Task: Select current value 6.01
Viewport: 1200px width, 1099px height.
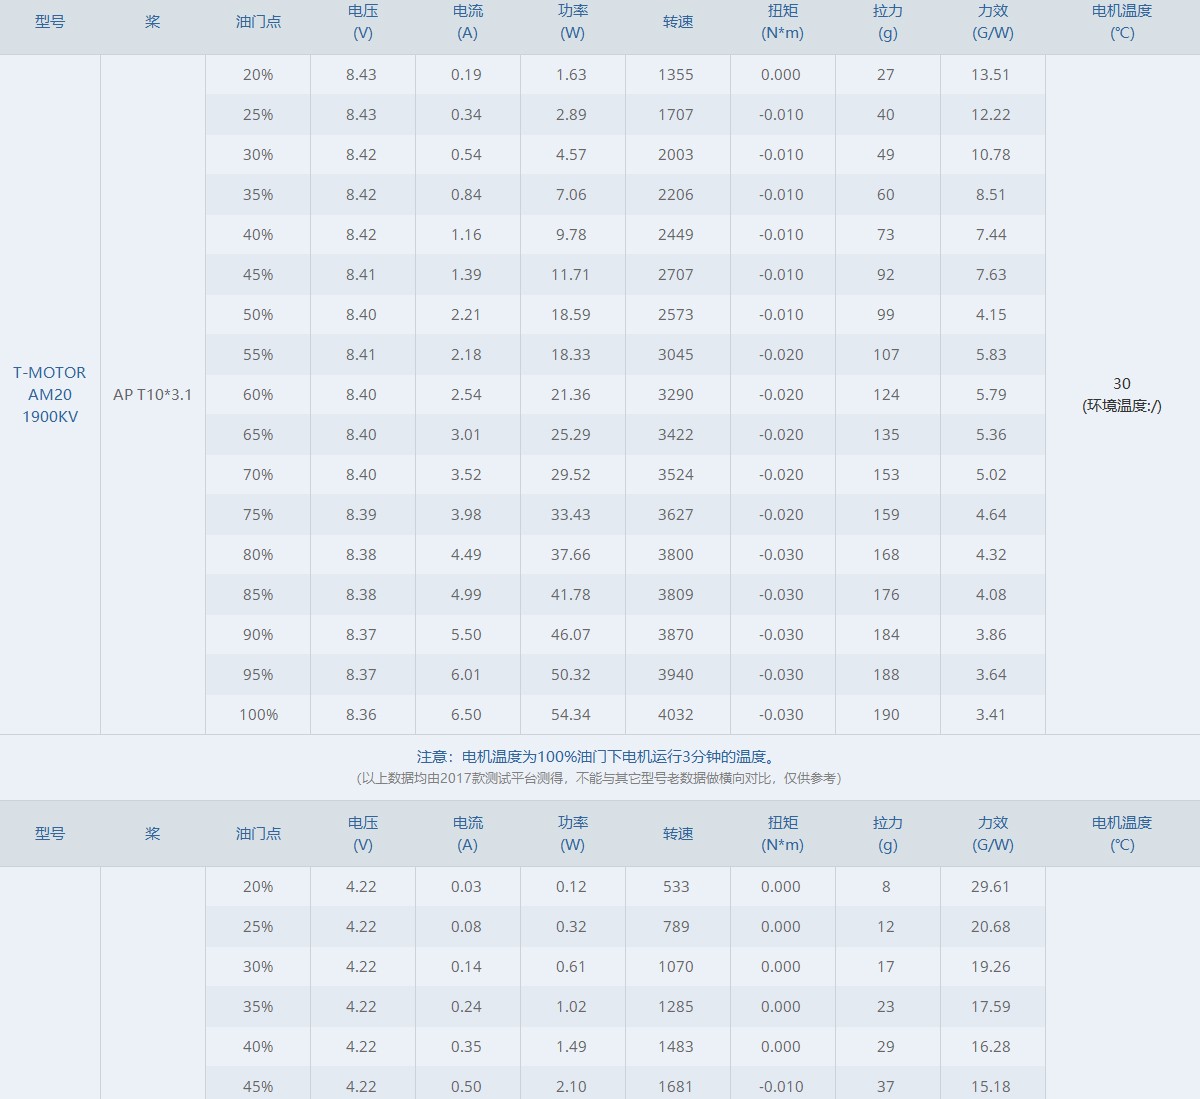Action: (466, 674)
